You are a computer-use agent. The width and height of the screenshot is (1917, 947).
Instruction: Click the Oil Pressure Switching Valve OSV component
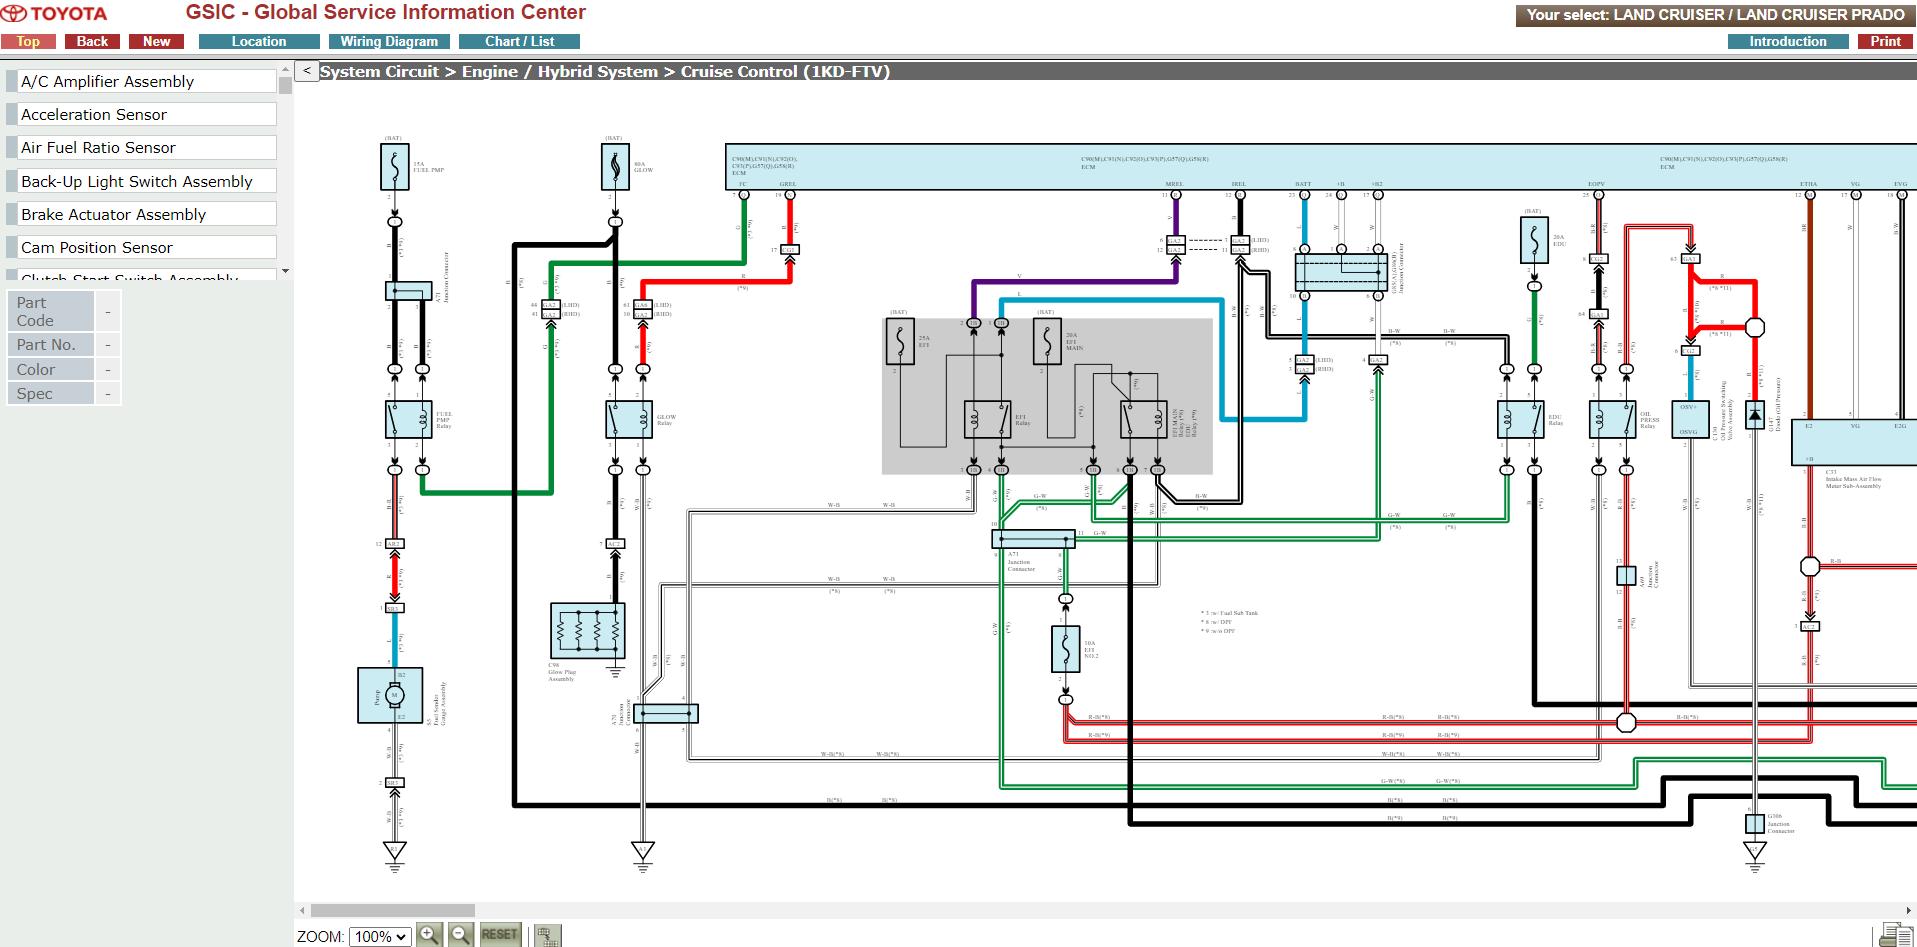(x=1689, y=420)
